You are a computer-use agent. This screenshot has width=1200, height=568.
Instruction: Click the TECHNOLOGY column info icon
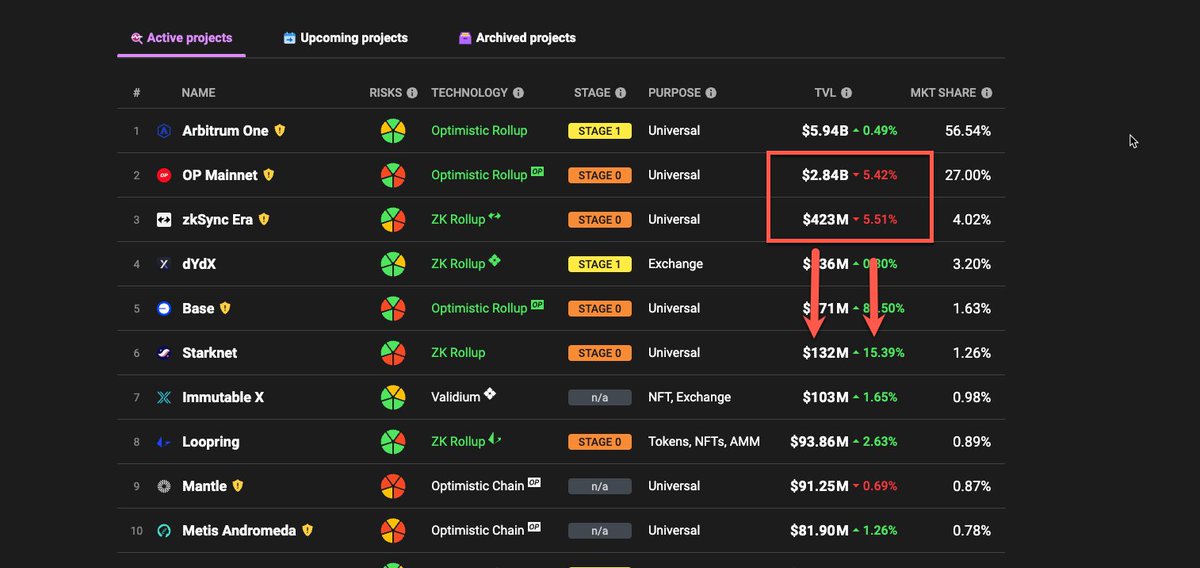[518, 93]
